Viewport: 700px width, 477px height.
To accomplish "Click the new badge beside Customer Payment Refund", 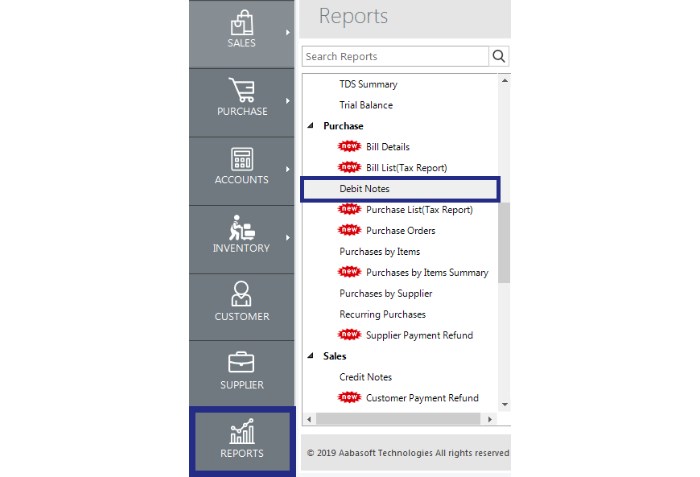I will click(x=349, y=397).
